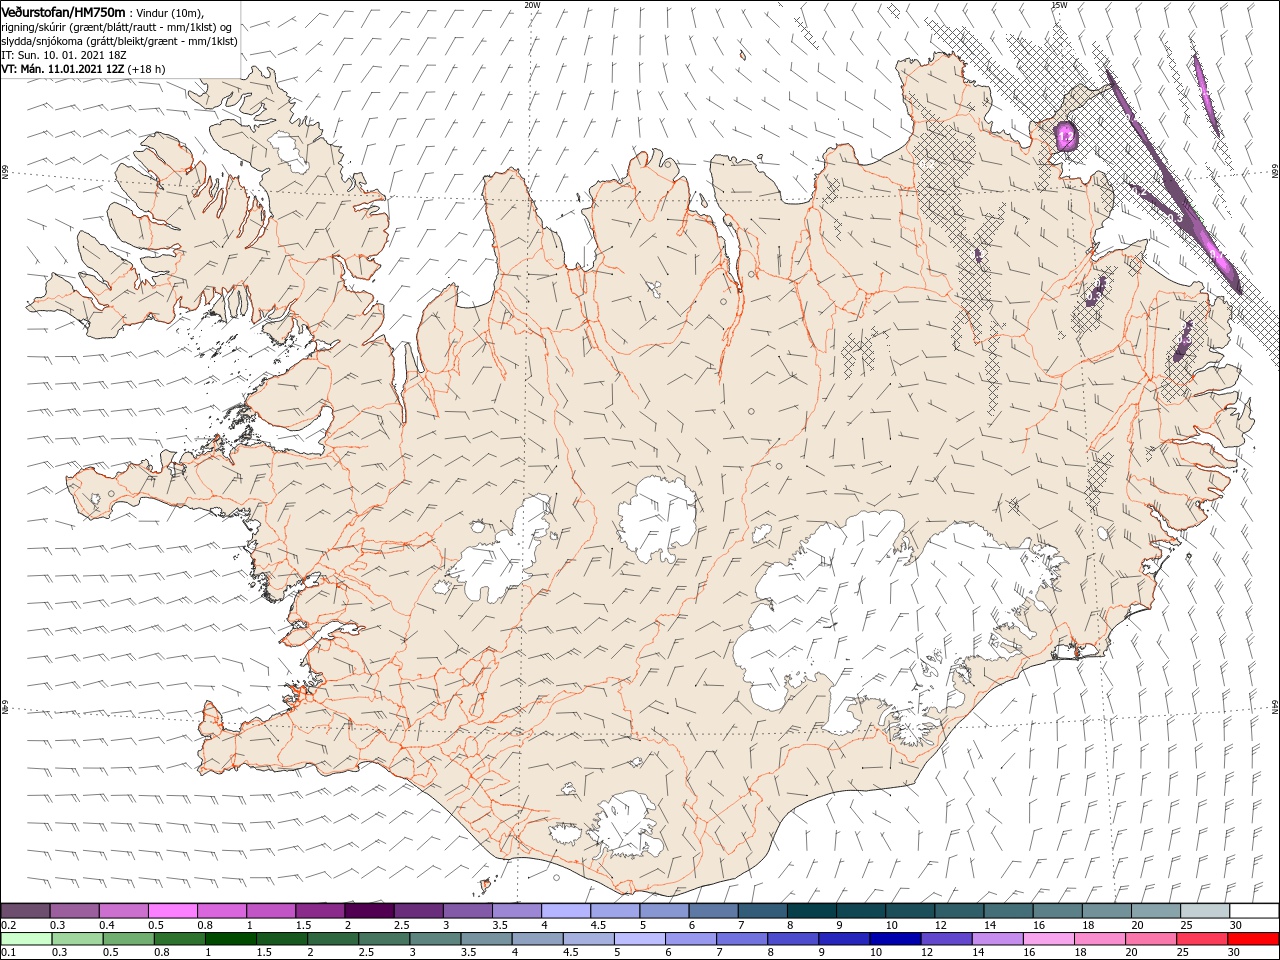Pick the deep navy blue swatch starting at 10
The height and width of the screenshot is (960, 1280).
click(x=894, y=939)
